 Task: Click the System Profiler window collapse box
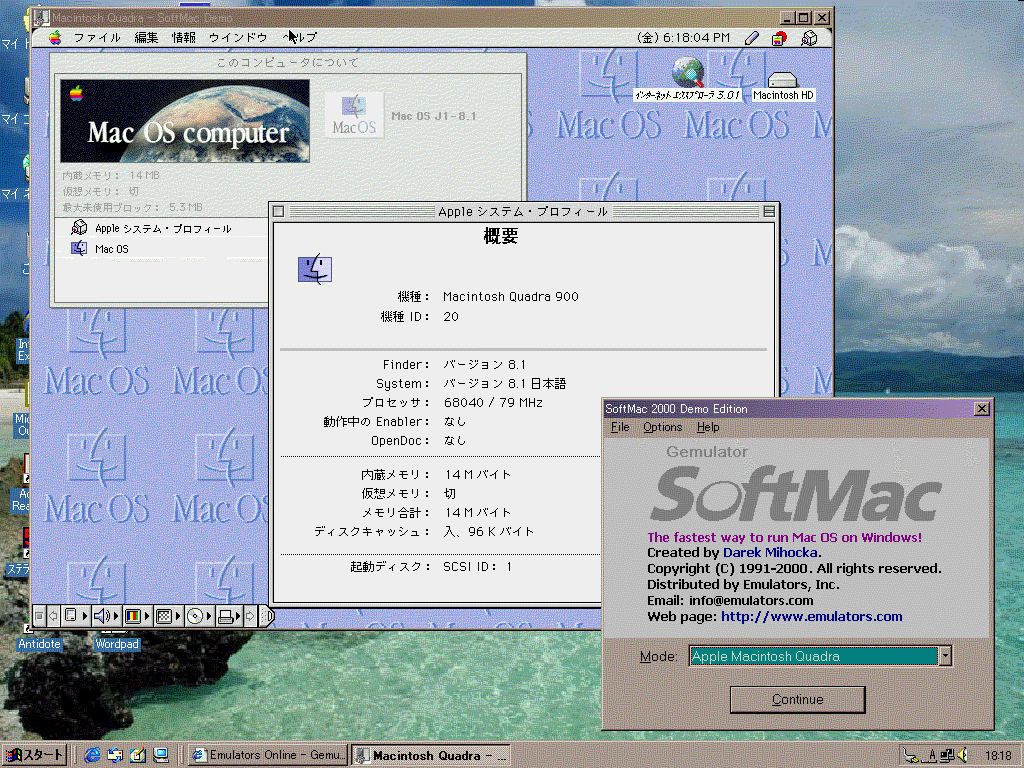click(769, 212)
